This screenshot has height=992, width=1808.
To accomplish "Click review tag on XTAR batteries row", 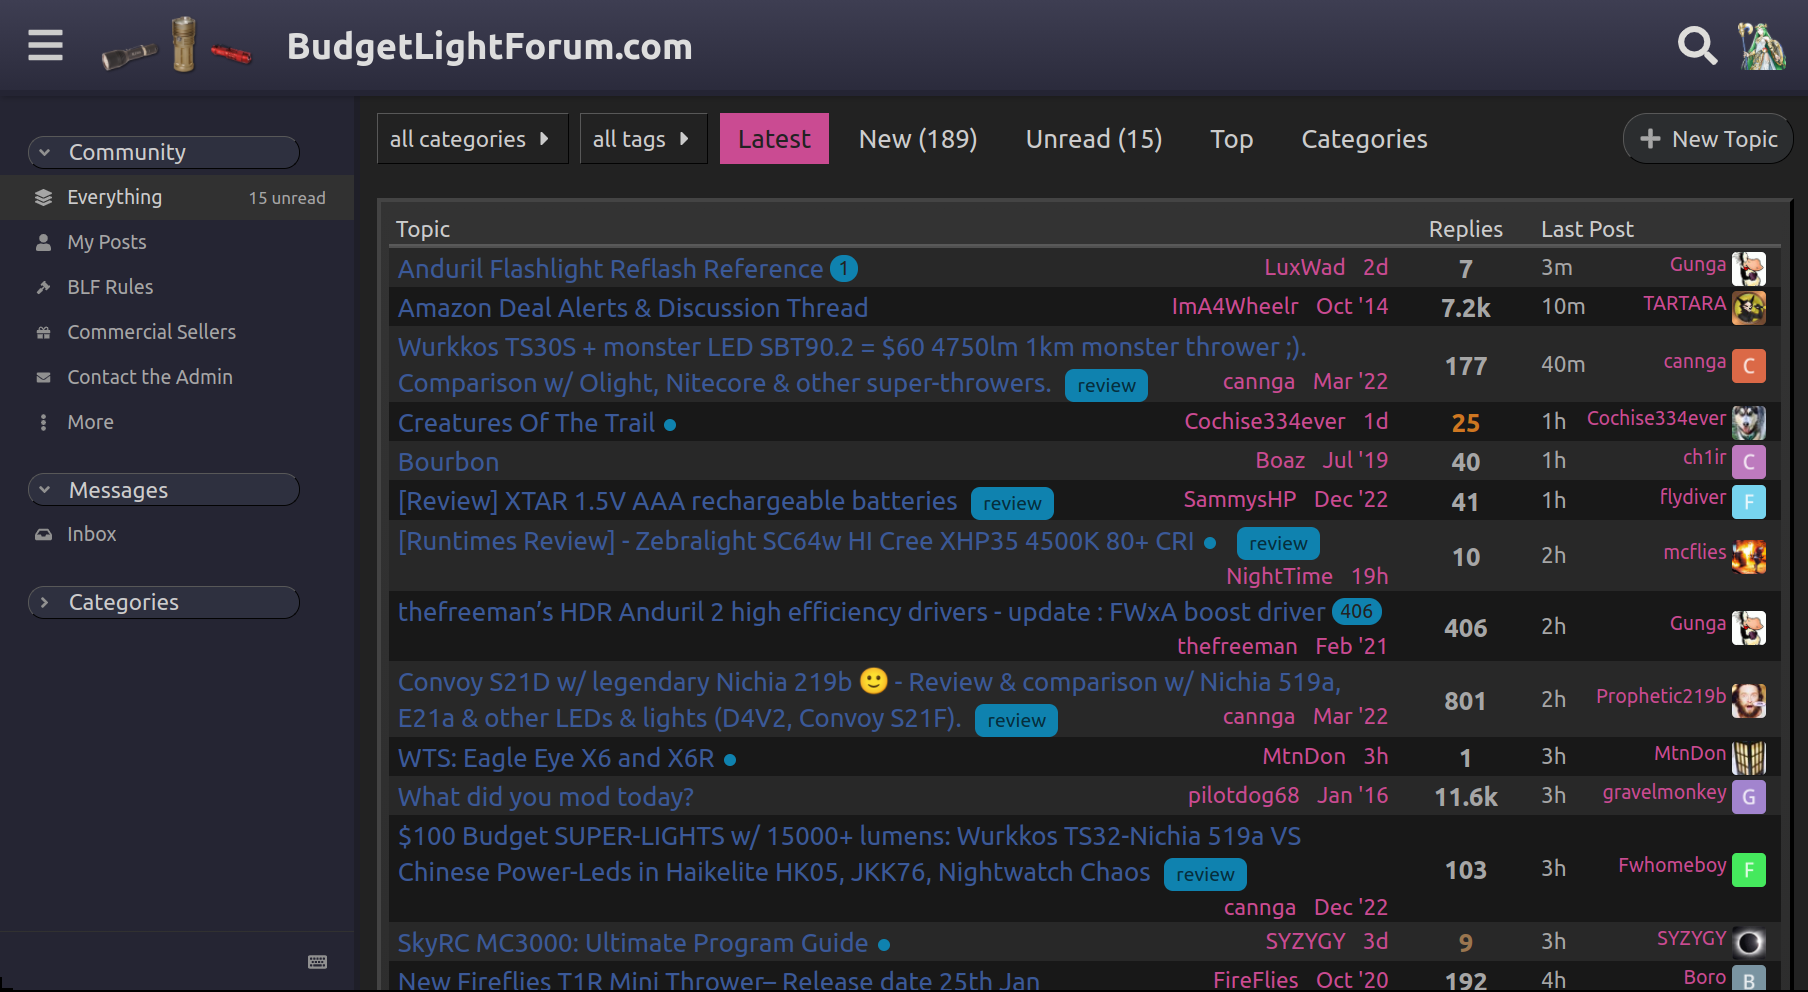I will [x=1012, y=503].
